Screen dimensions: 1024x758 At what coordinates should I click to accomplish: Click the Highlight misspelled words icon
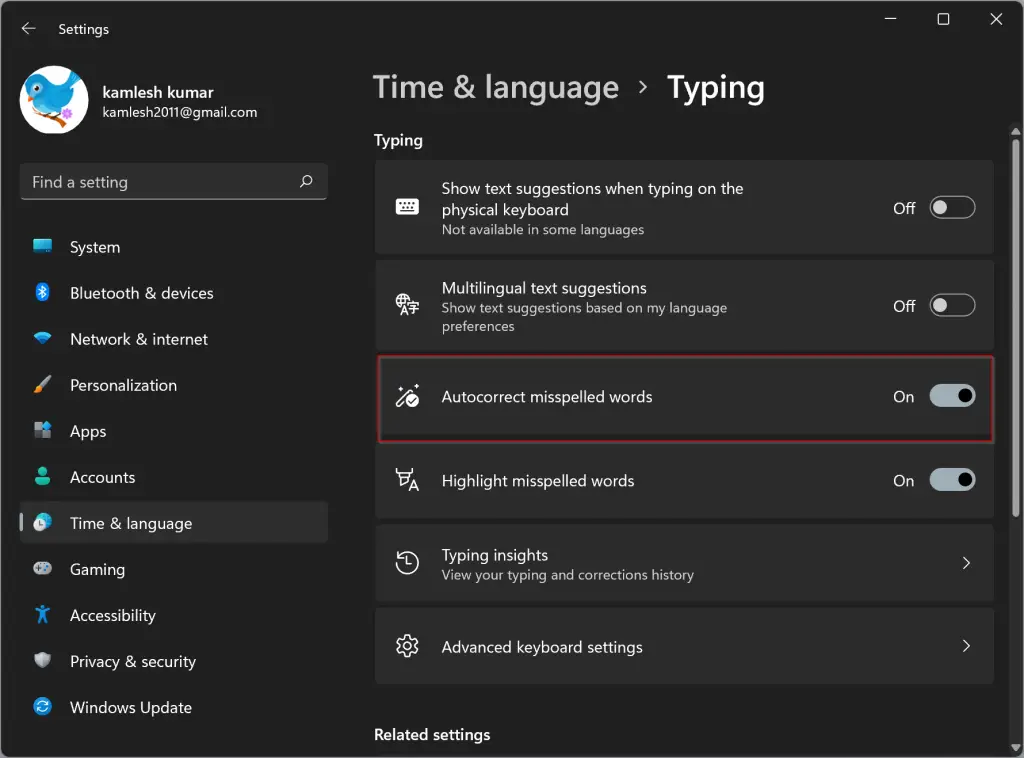click(x=407, y=480)
